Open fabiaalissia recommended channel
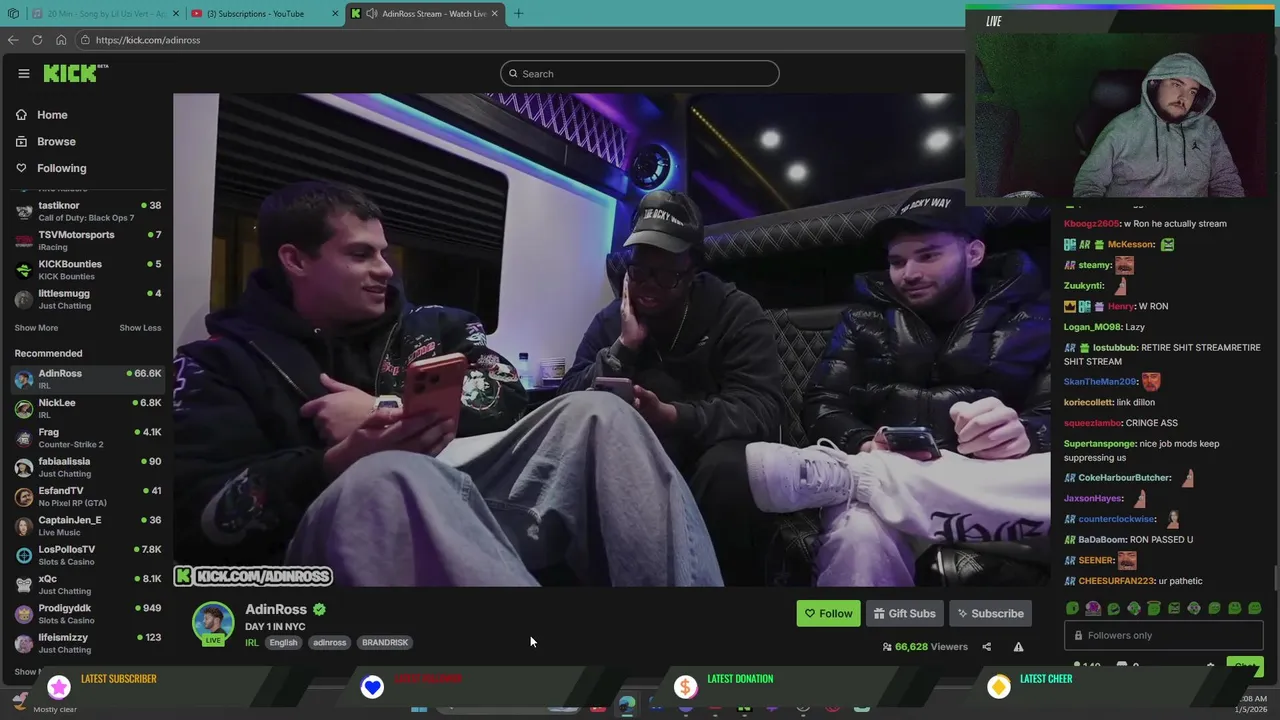1280x720 pixels. pos(87,467)
